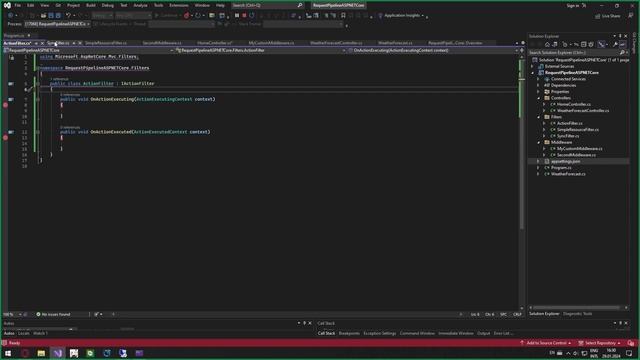Screen dimensions: 640x360
Task: Select Program.cs in Solution Explorer
Action: (x=561, y=167)
